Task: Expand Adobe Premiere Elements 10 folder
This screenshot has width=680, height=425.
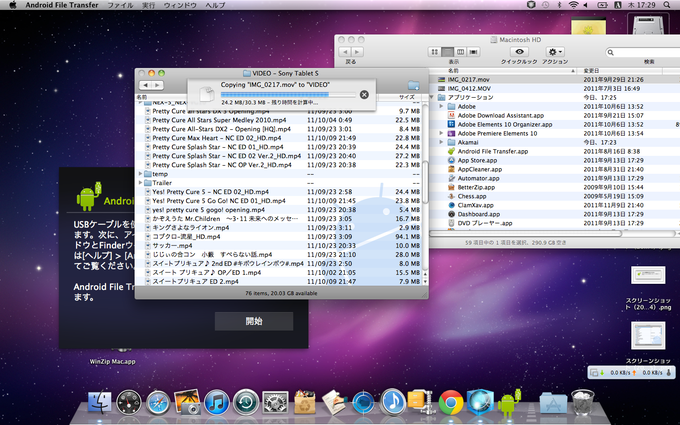Action: pyautogui.click(x=441, y=133)
